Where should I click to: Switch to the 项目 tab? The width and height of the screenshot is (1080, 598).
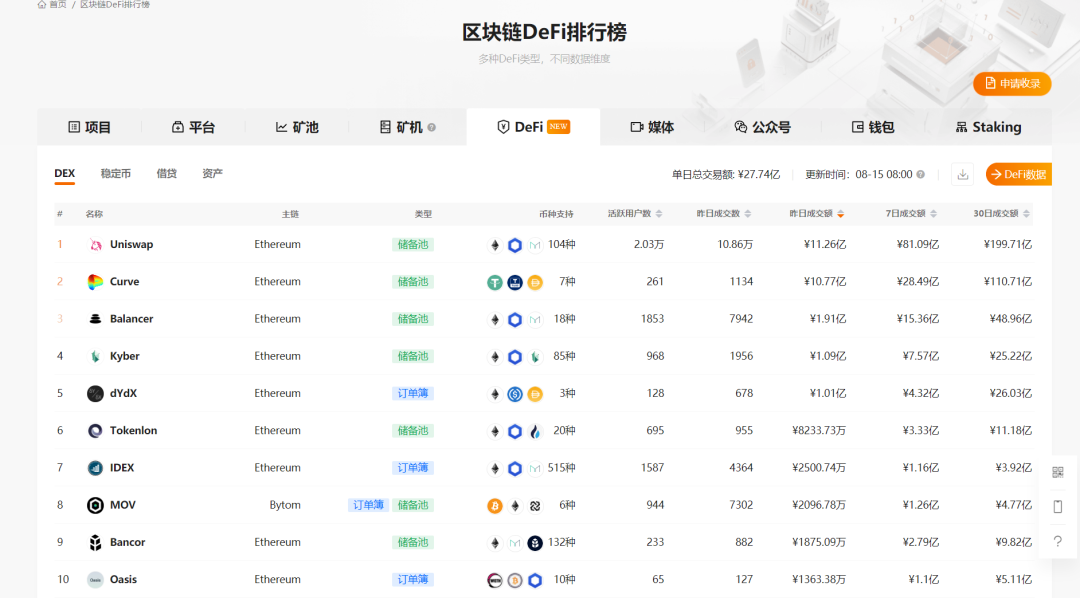(90, 127)
